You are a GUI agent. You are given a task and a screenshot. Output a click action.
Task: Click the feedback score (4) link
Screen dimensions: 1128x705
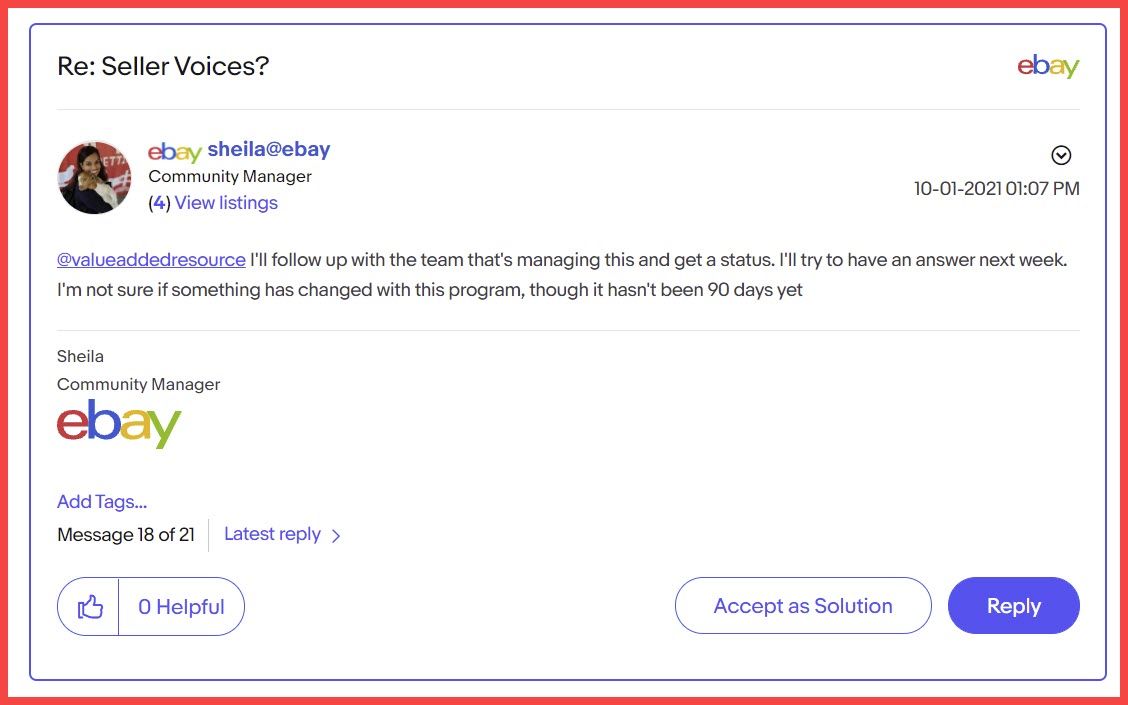(x=159, y=203)
